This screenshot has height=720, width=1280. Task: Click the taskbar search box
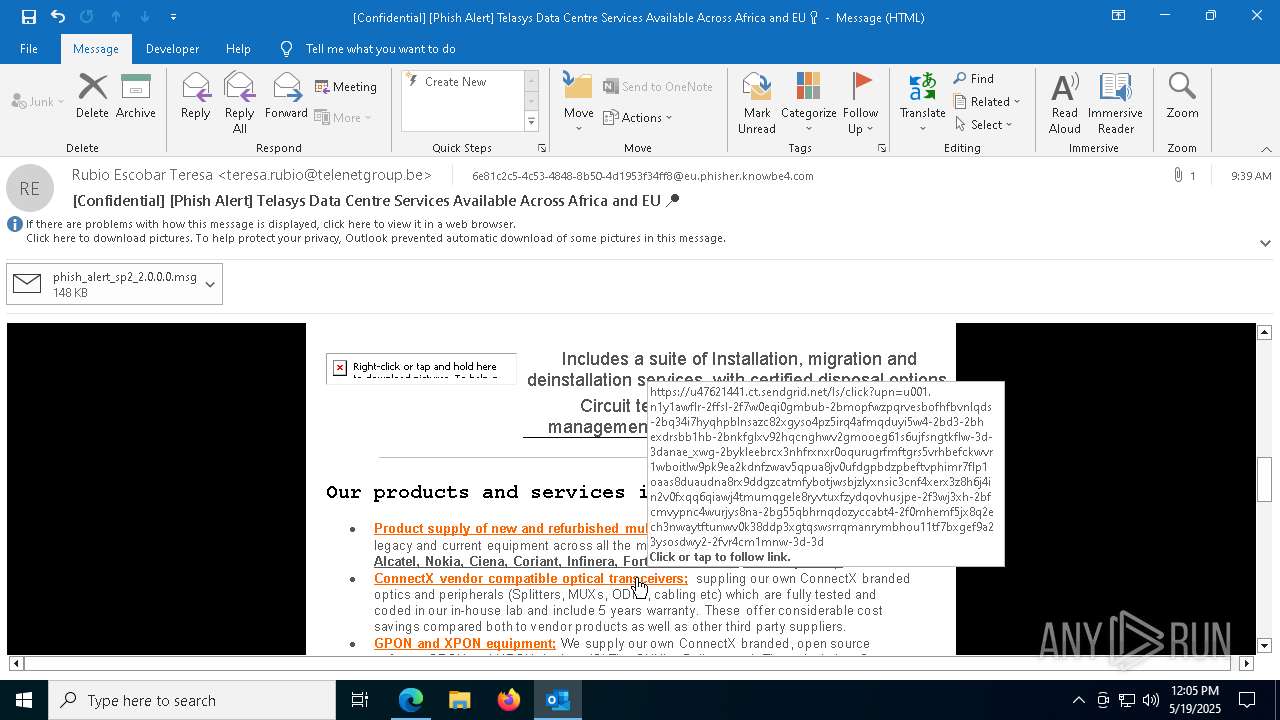click(x=192, y=700)
